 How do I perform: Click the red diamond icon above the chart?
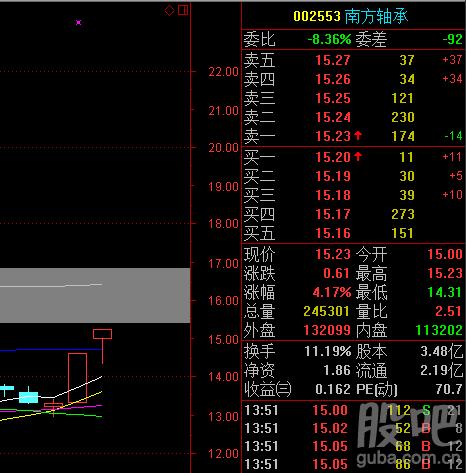coord(169,10)
